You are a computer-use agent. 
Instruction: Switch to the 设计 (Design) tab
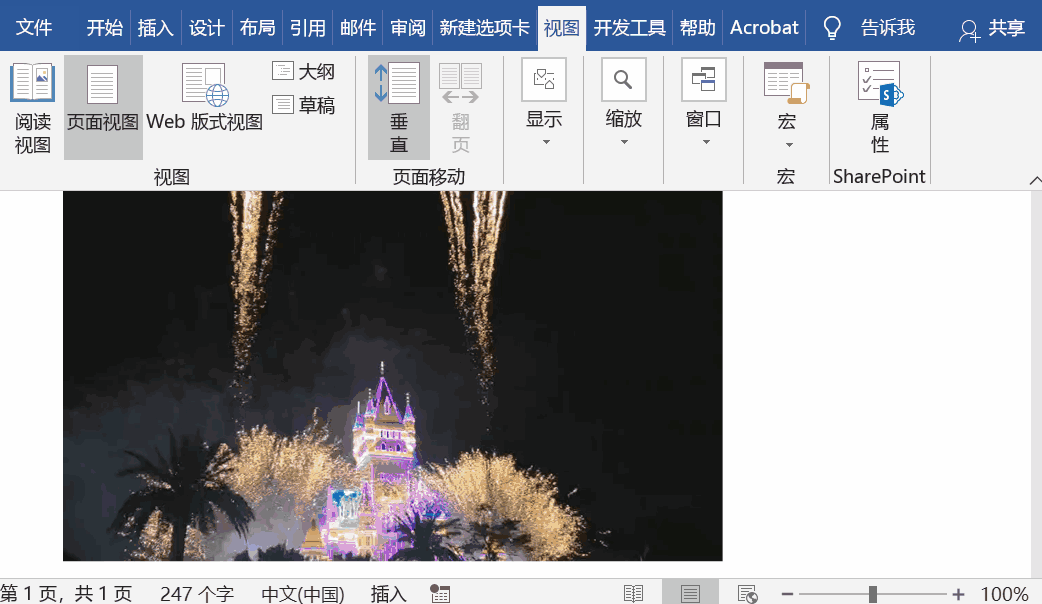coord(206,28)
